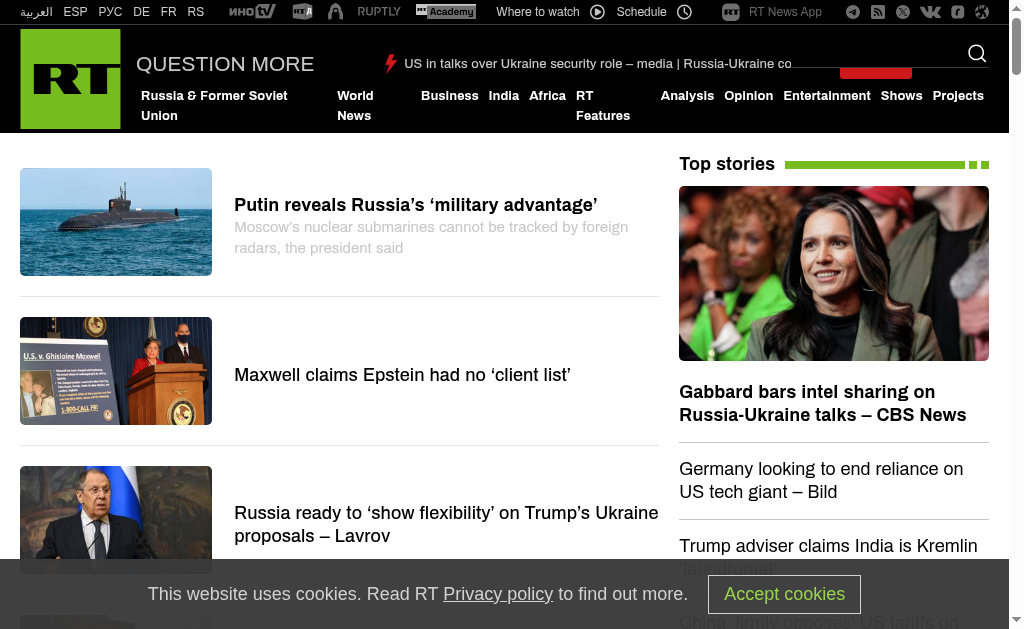Open the globe-shaped social icon after Rumble
Screen dimensions: 1024x629
click(x=982, y=12)
